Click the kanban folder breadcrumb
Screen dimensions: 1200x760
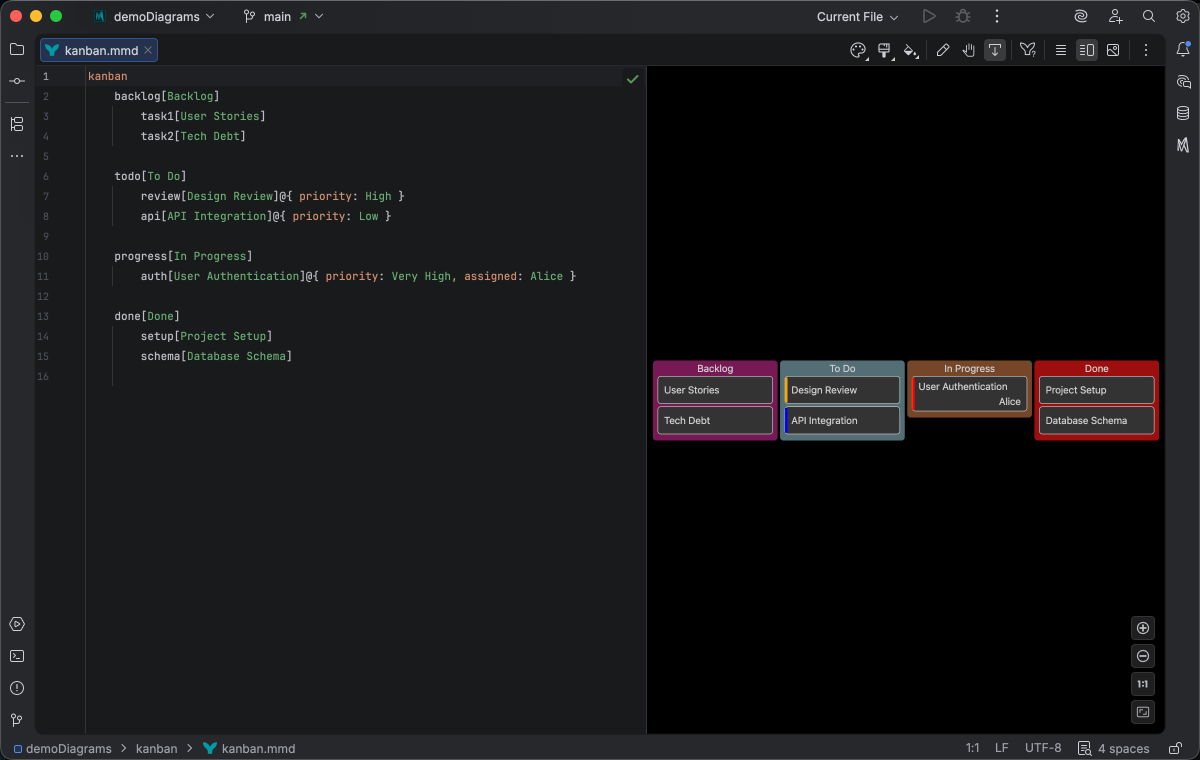[156, 748]
